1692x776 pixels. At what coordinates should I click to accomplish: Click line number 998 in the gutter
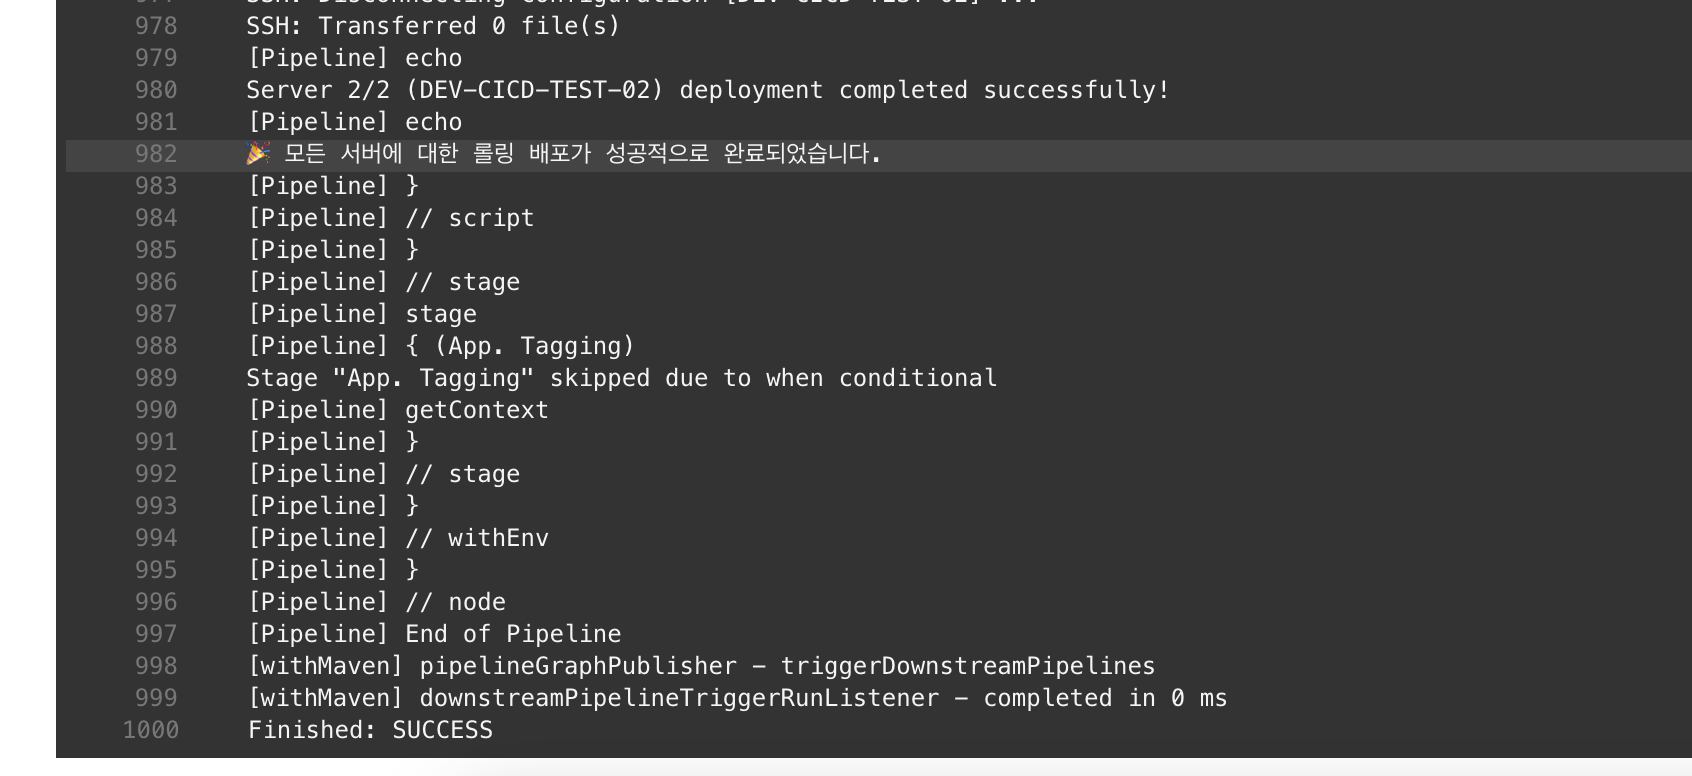156,666
